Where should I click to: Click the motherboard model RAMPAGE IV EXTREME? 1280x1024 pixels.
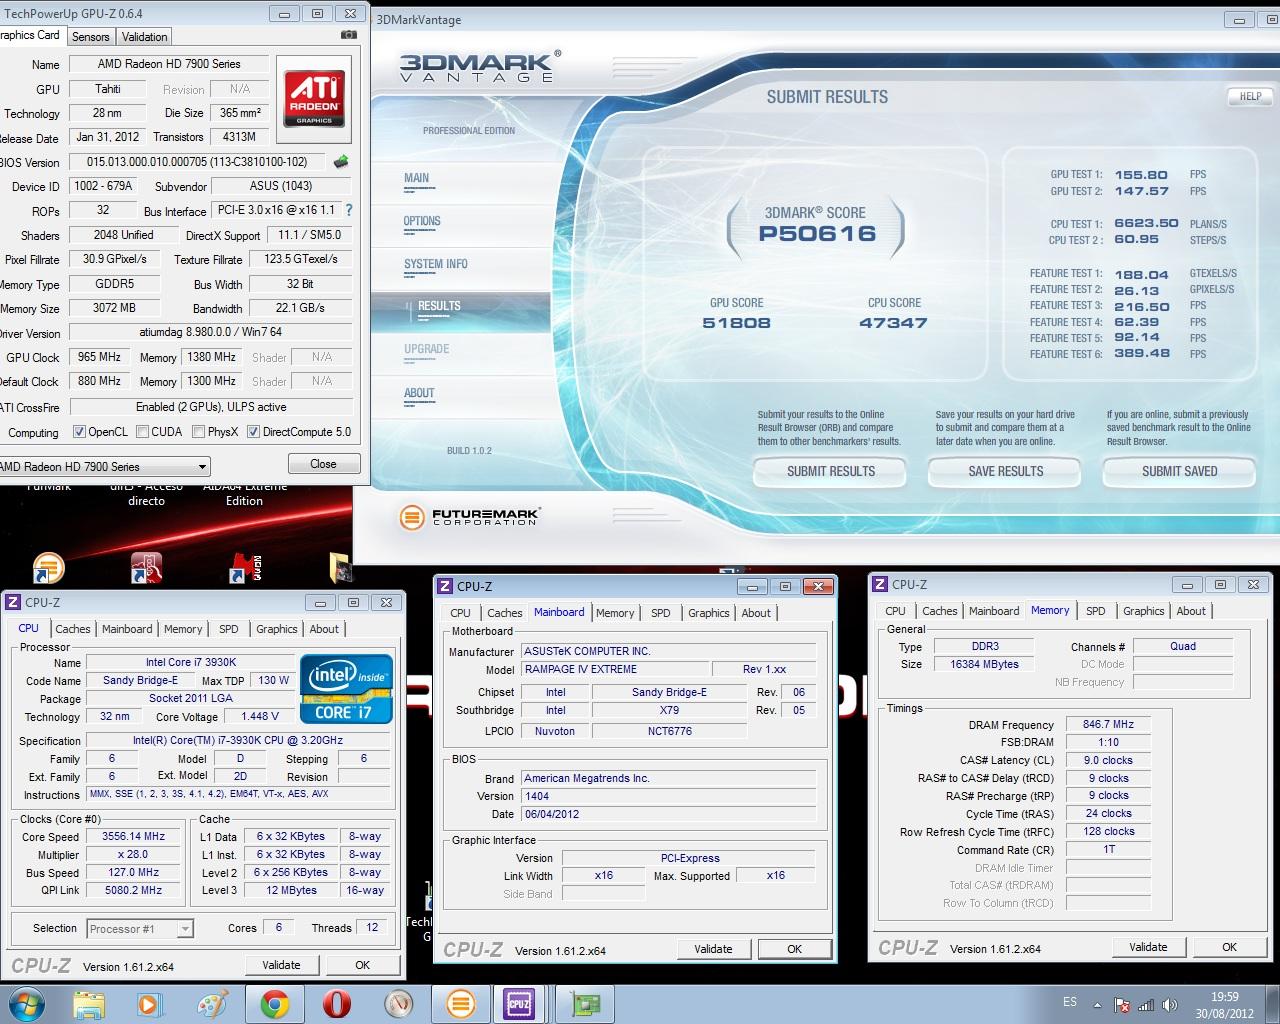[614, 669]
